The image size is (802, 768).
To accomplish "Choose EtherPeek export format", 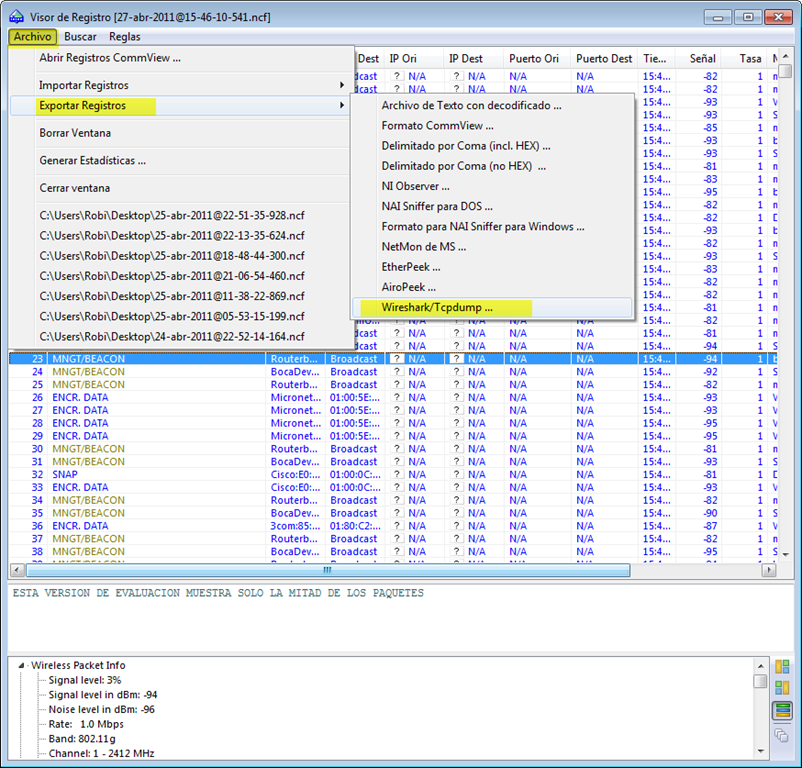I will tap(411, 267).
